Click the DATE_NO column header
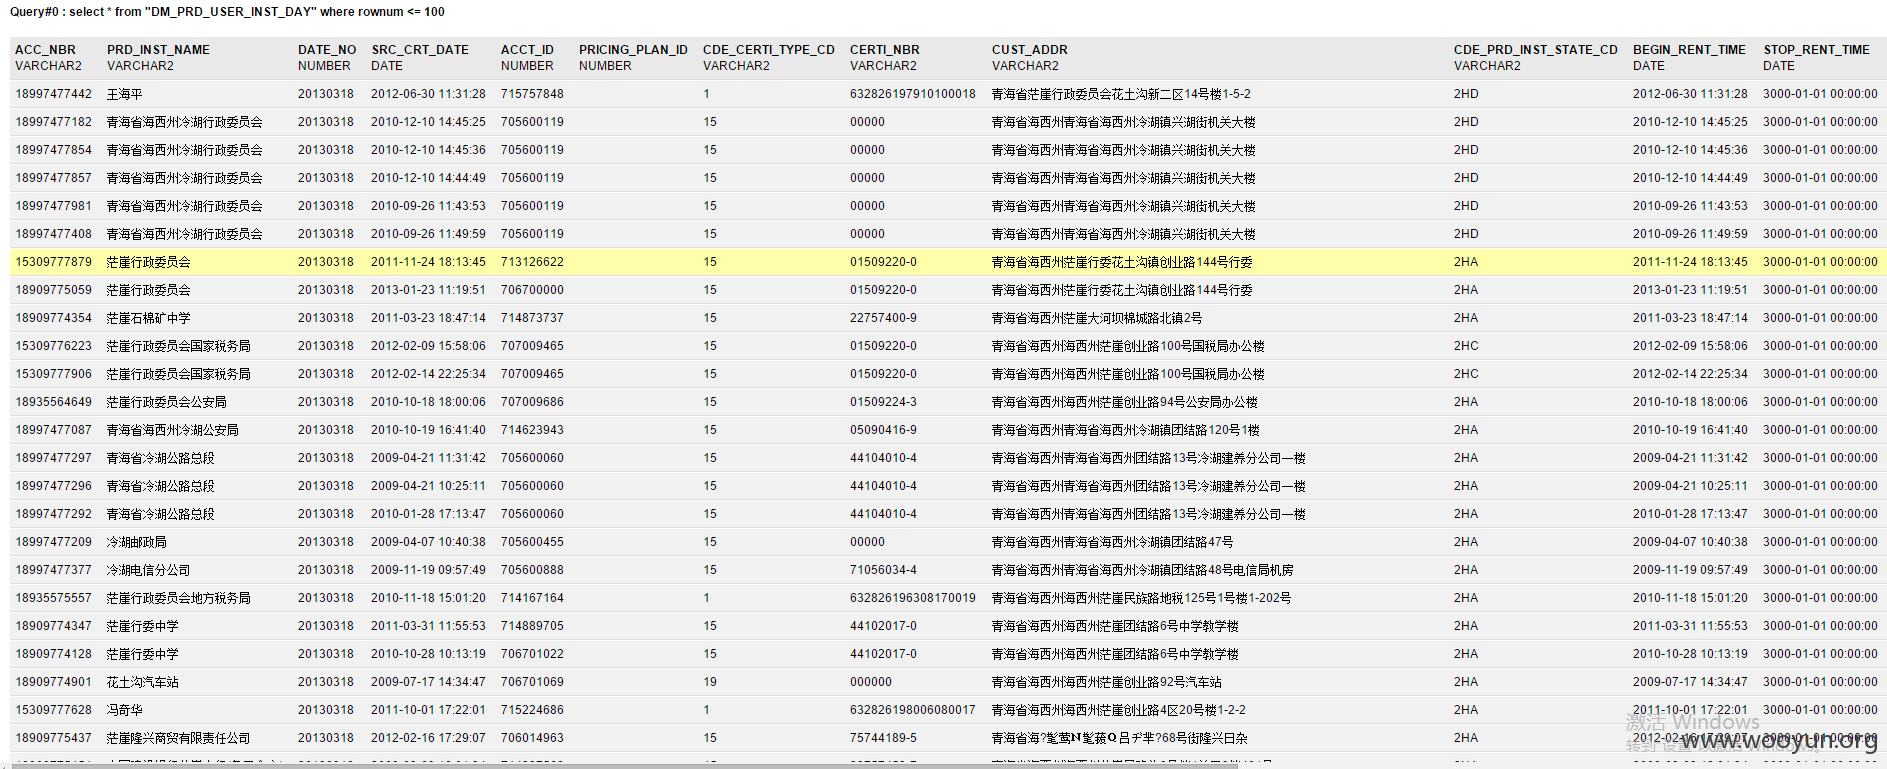Image resolution: width=1887 pixels, height=769 pixels. pyautogui.click(x=327, y=50)
